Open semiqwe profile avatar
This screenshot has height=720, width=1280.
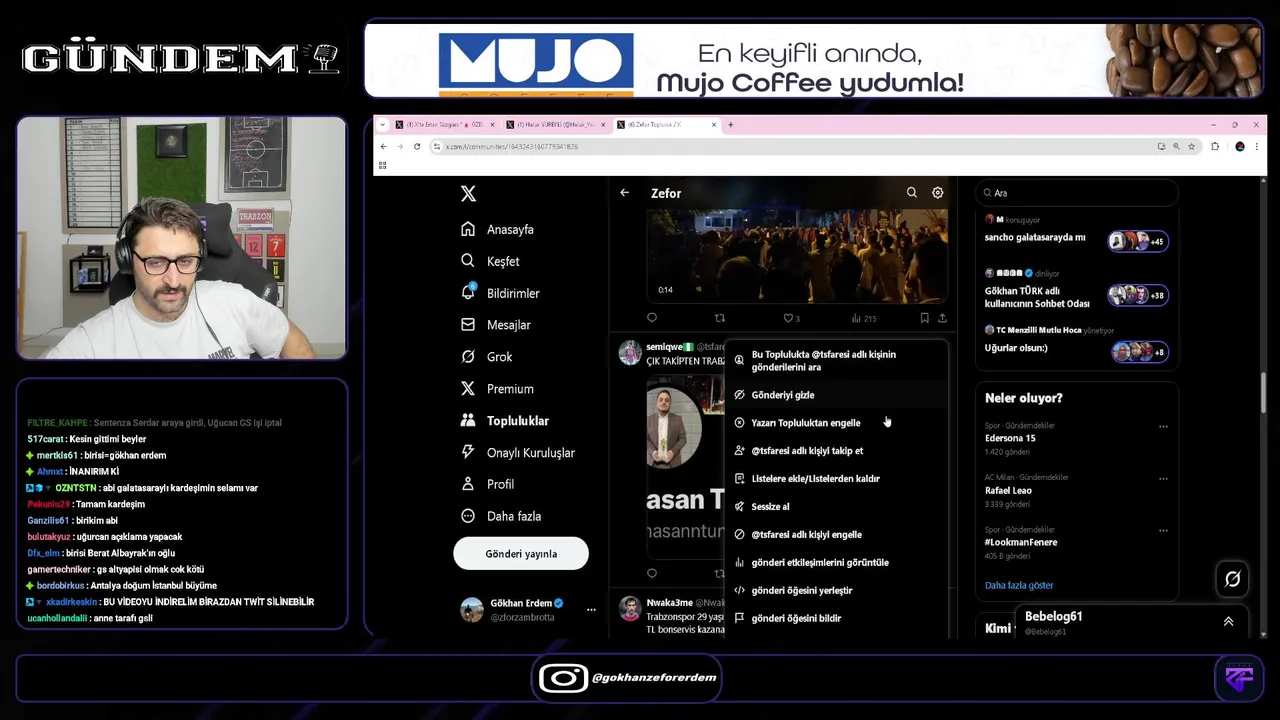(630, 352)
